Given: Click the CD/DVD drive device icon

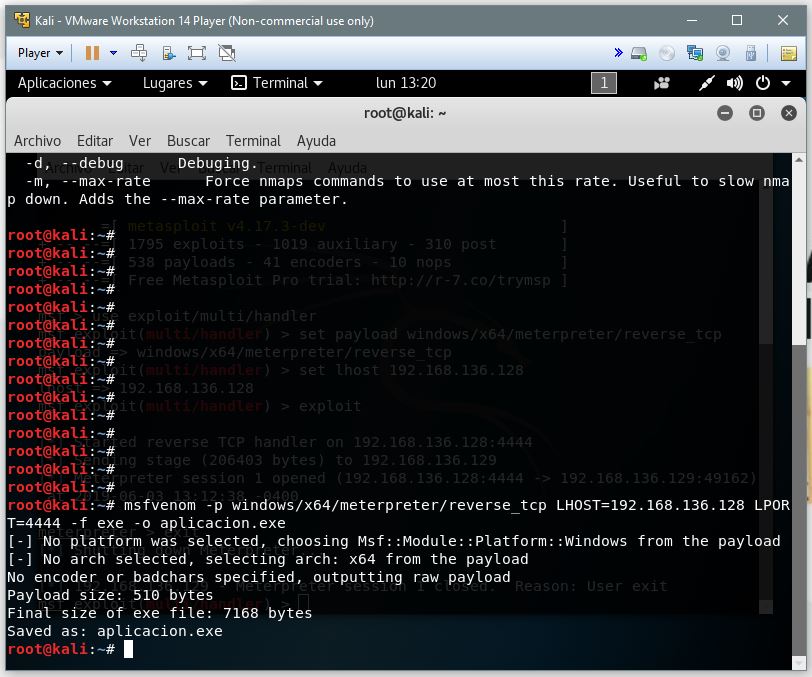Looking at the screenshot, I should point(667,53).
